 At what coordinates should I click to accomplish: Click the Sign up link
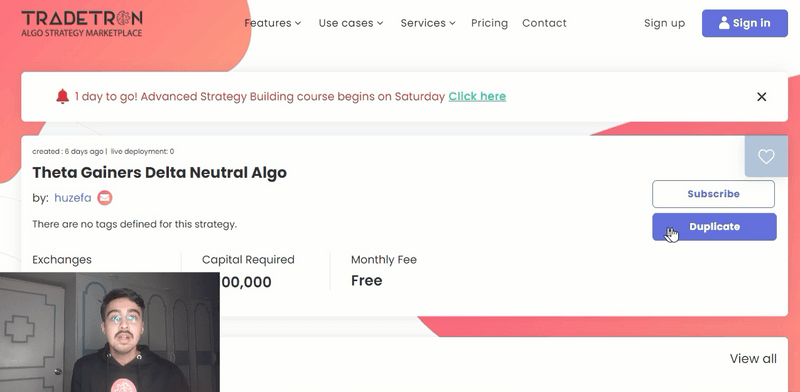click(664, 23)
